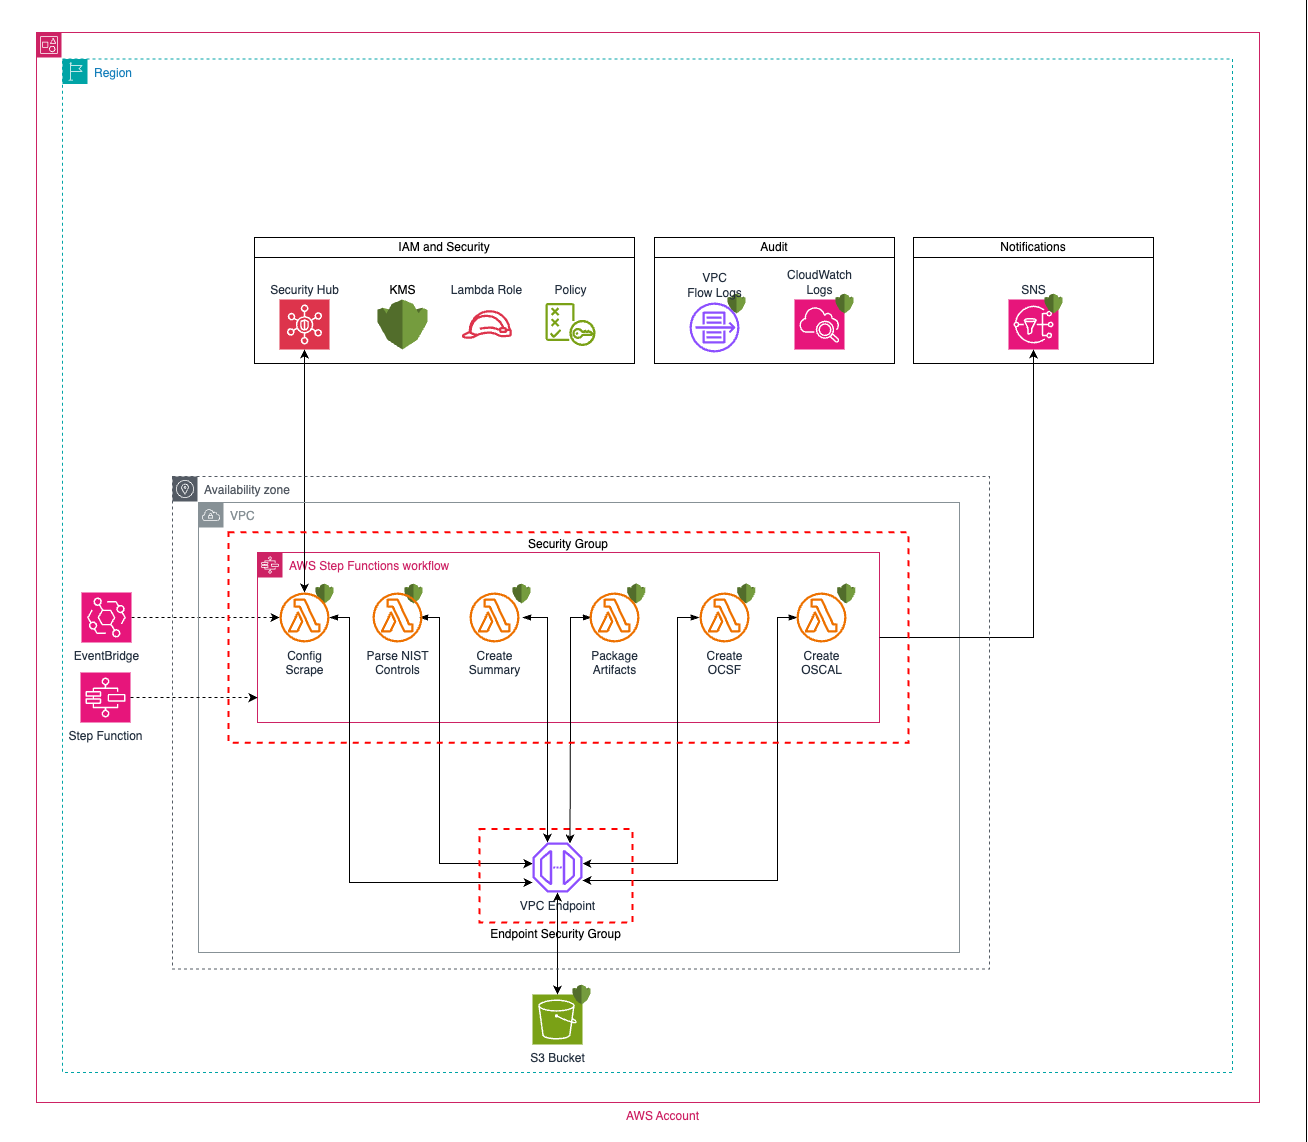
Task: Click the VPC label text
Action: point(242,516)
